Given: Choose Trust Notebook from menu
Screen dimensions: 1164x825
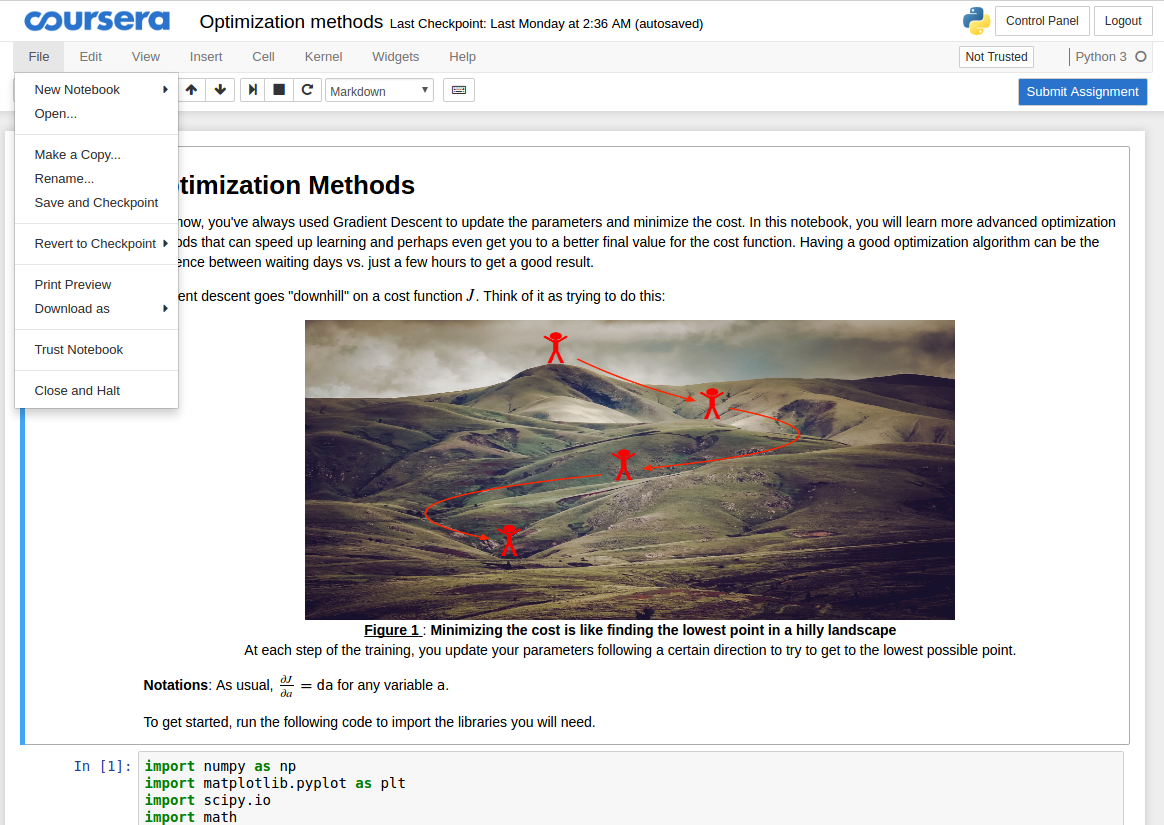Looking at the screenshot, I should click(97, 350).
